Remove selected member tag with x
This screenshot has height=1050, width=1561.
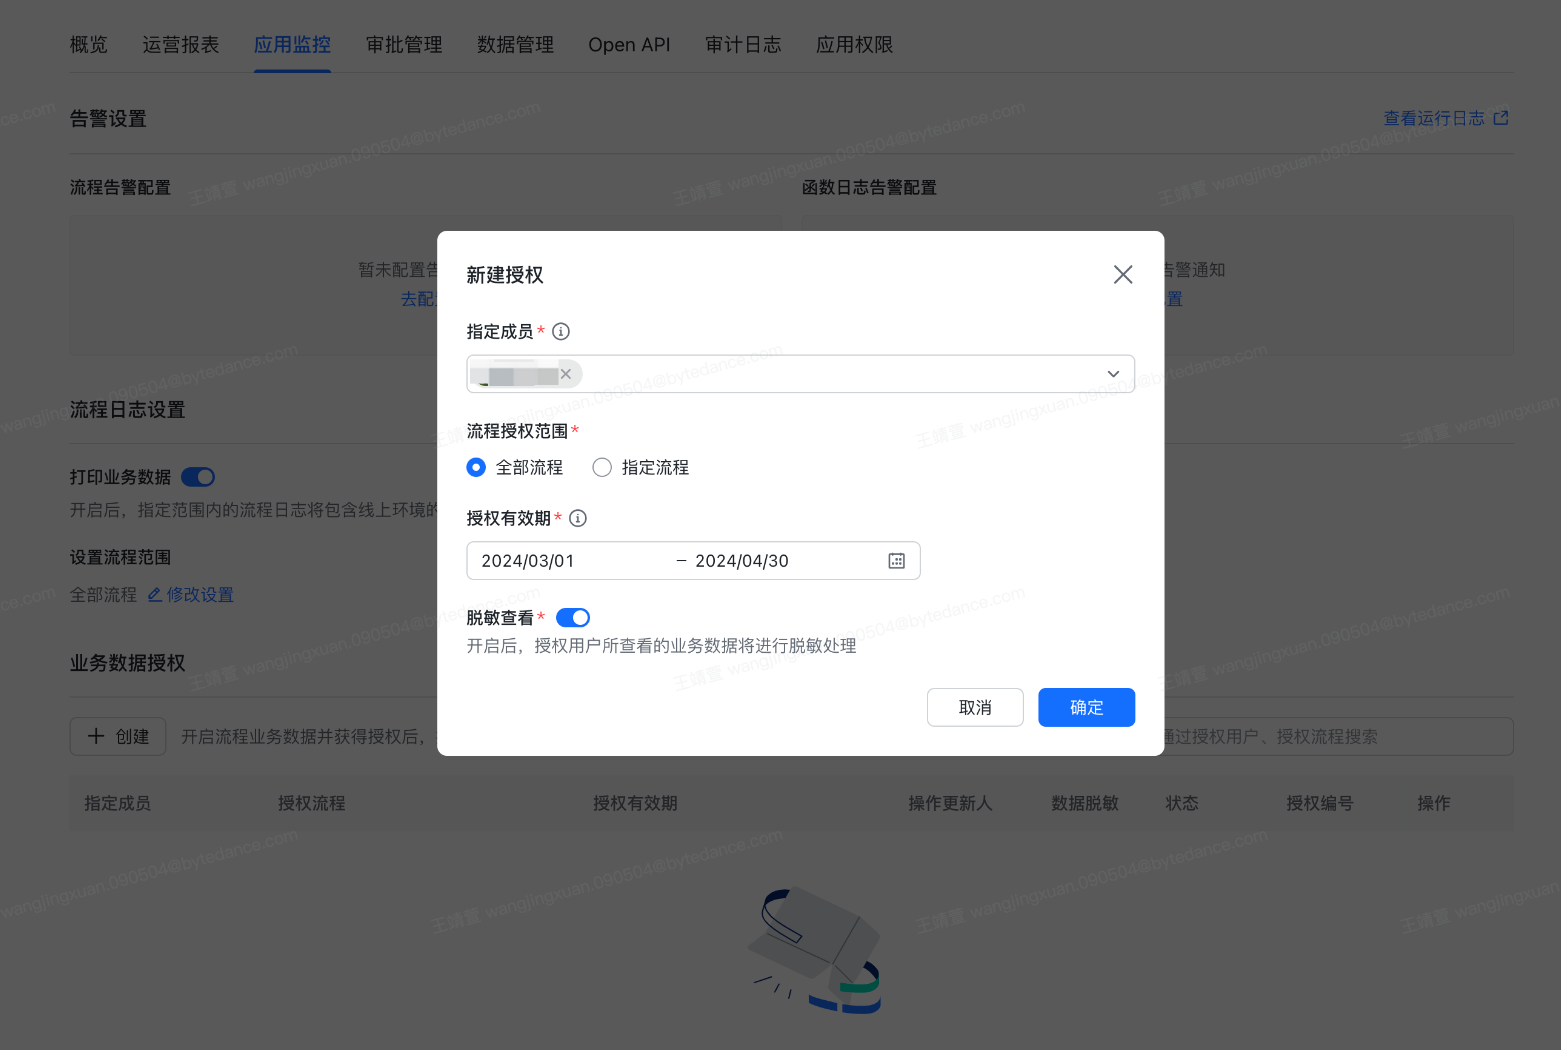click(x=566, y=374)
